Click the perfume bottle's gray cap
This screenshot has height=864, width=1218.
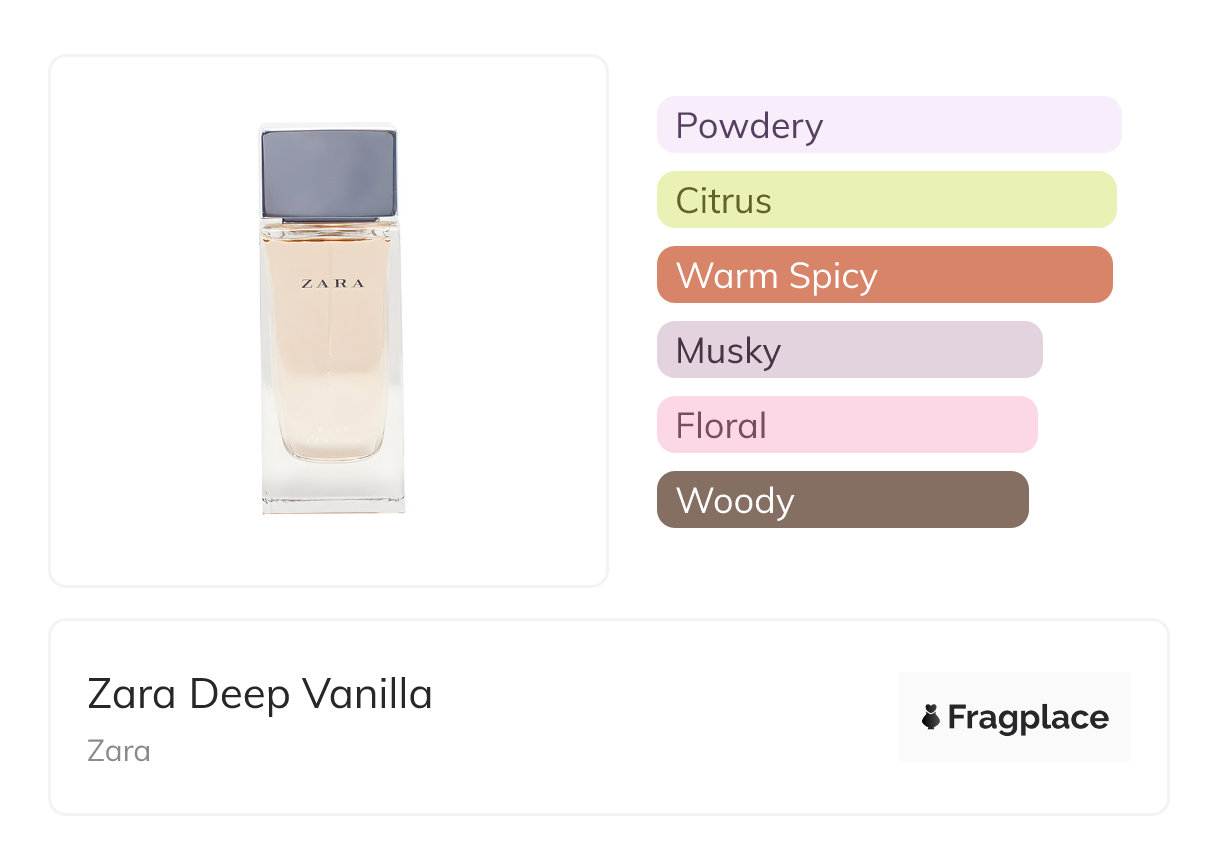(328, 172)
